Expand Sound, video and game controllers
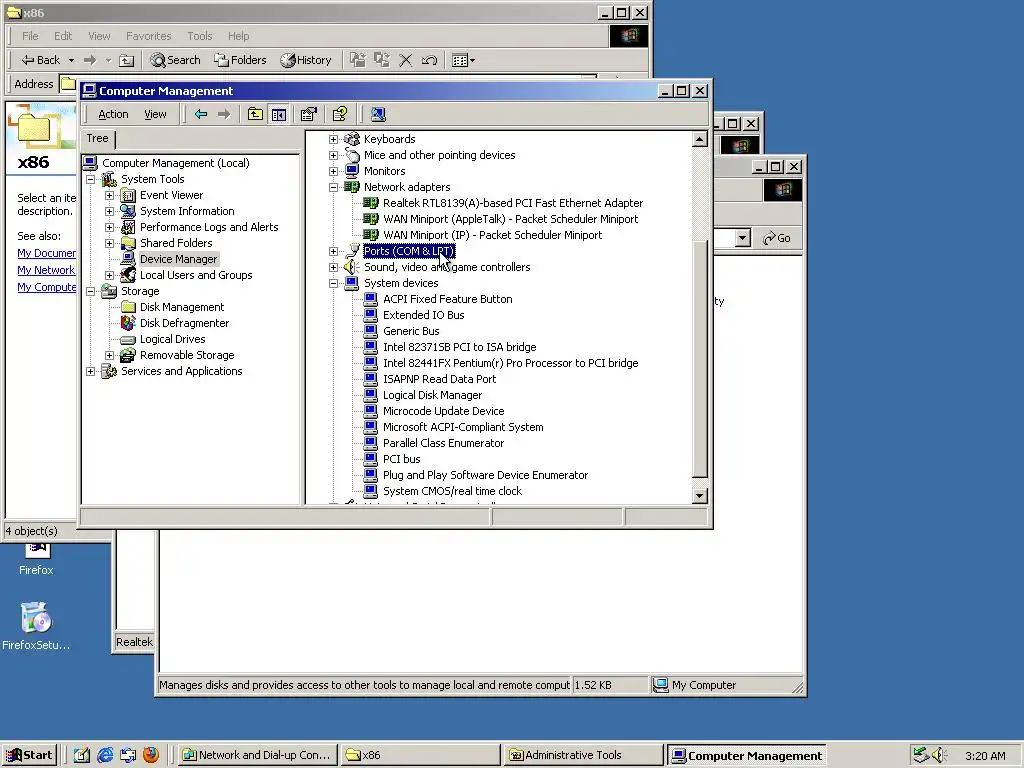 (x=333, y=267)
